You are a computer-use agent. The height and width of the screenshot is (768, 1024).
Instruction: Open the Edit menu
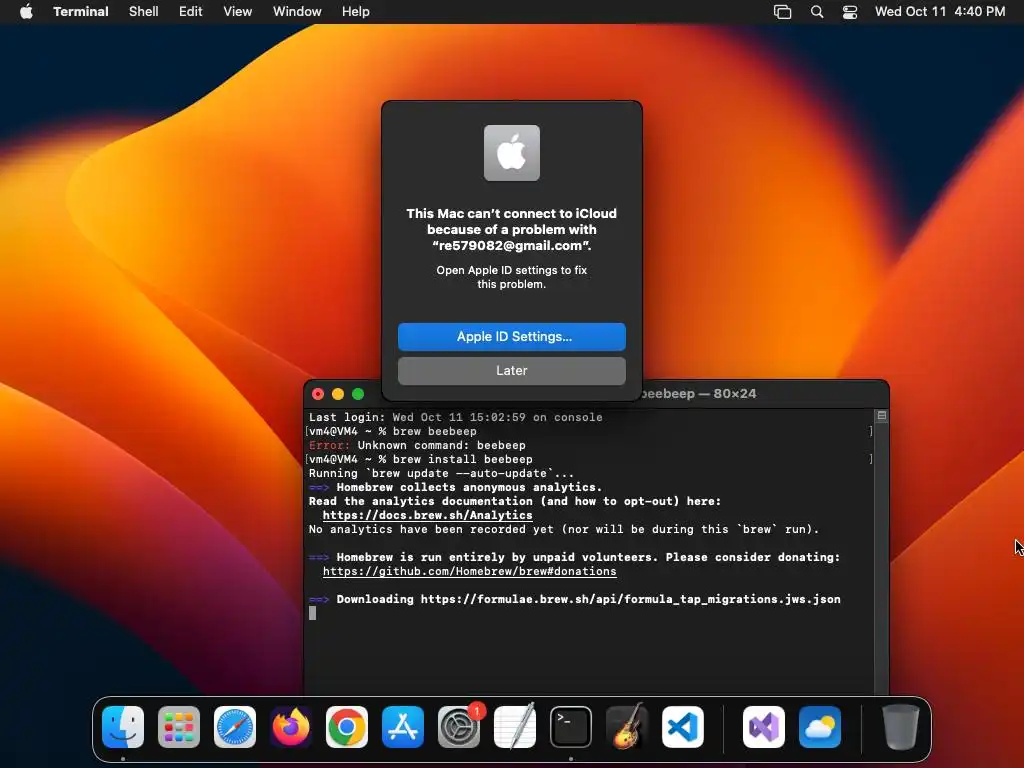tap(191, 11)
